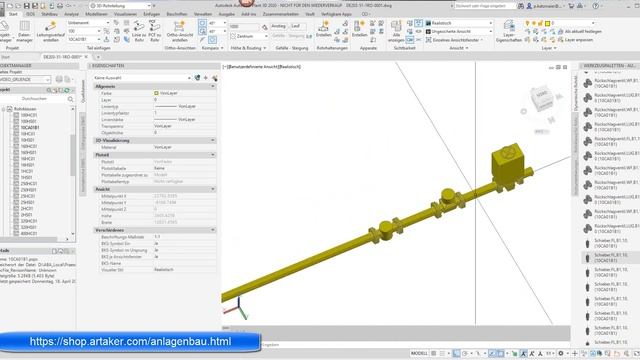
Task: Expand the Layer panel title
Action: [x=549, y=48]
